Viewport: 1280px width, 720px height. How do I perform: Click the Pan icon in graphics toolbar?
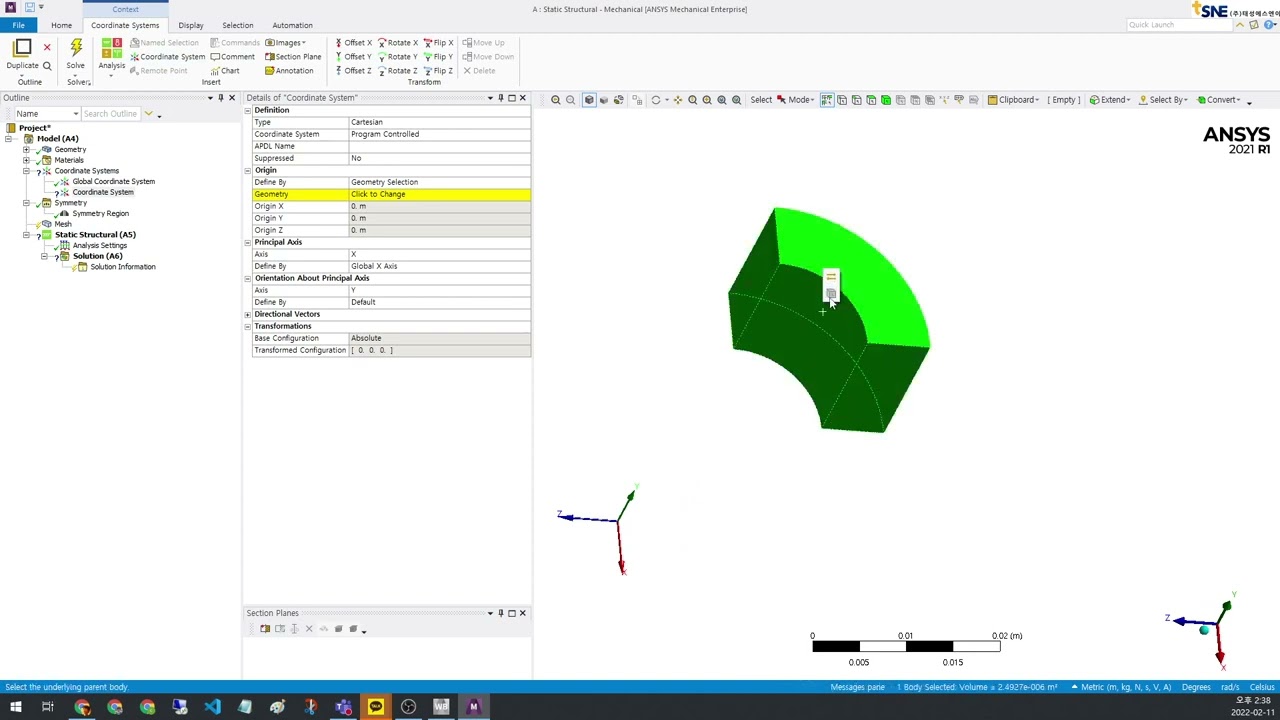[x=678, y=100]
